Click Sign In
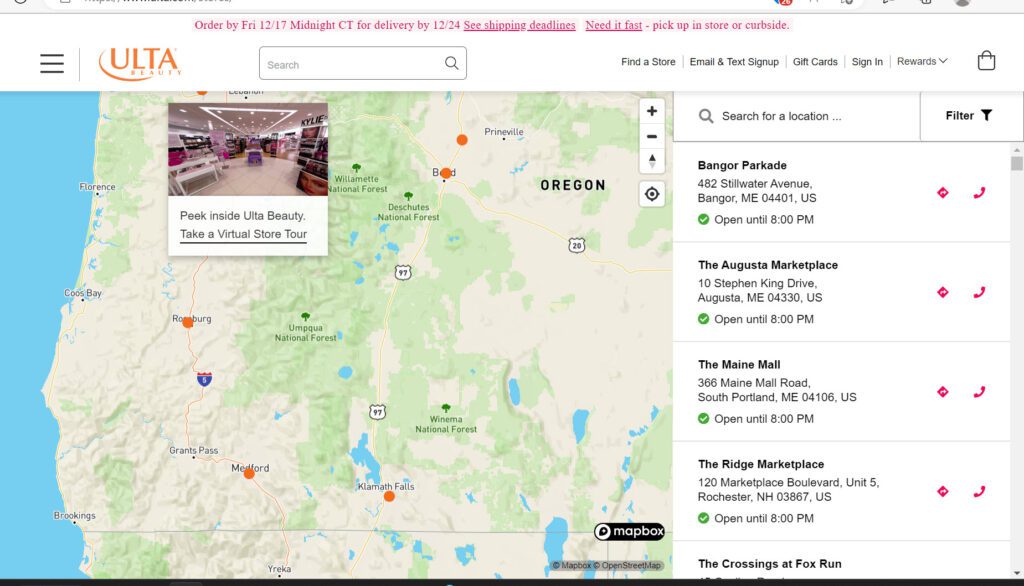The height and width of the screenshot is (586, 1024). click(x=867, y=61)
